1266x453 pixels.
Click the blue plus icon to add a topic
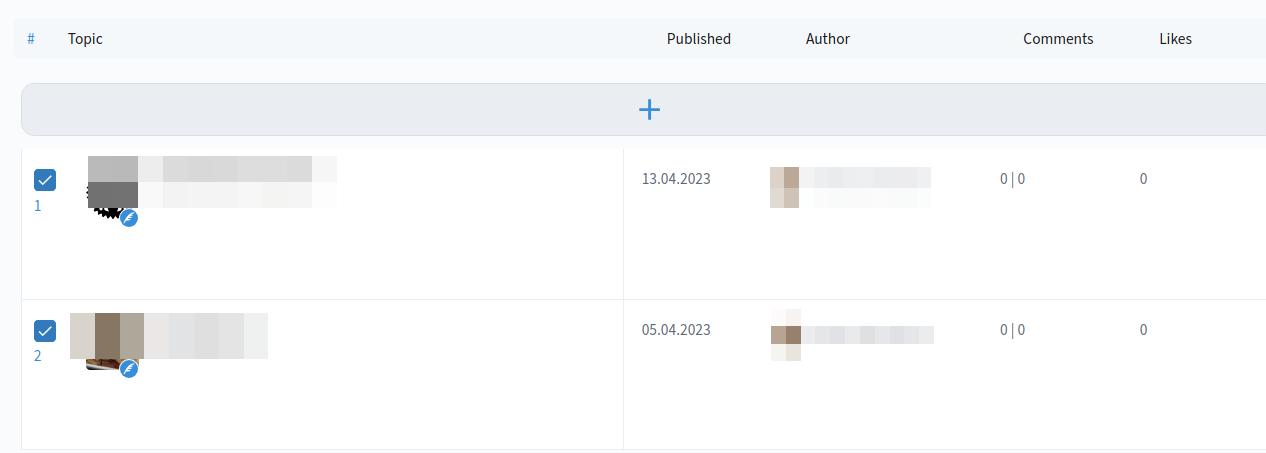[649, 109]
